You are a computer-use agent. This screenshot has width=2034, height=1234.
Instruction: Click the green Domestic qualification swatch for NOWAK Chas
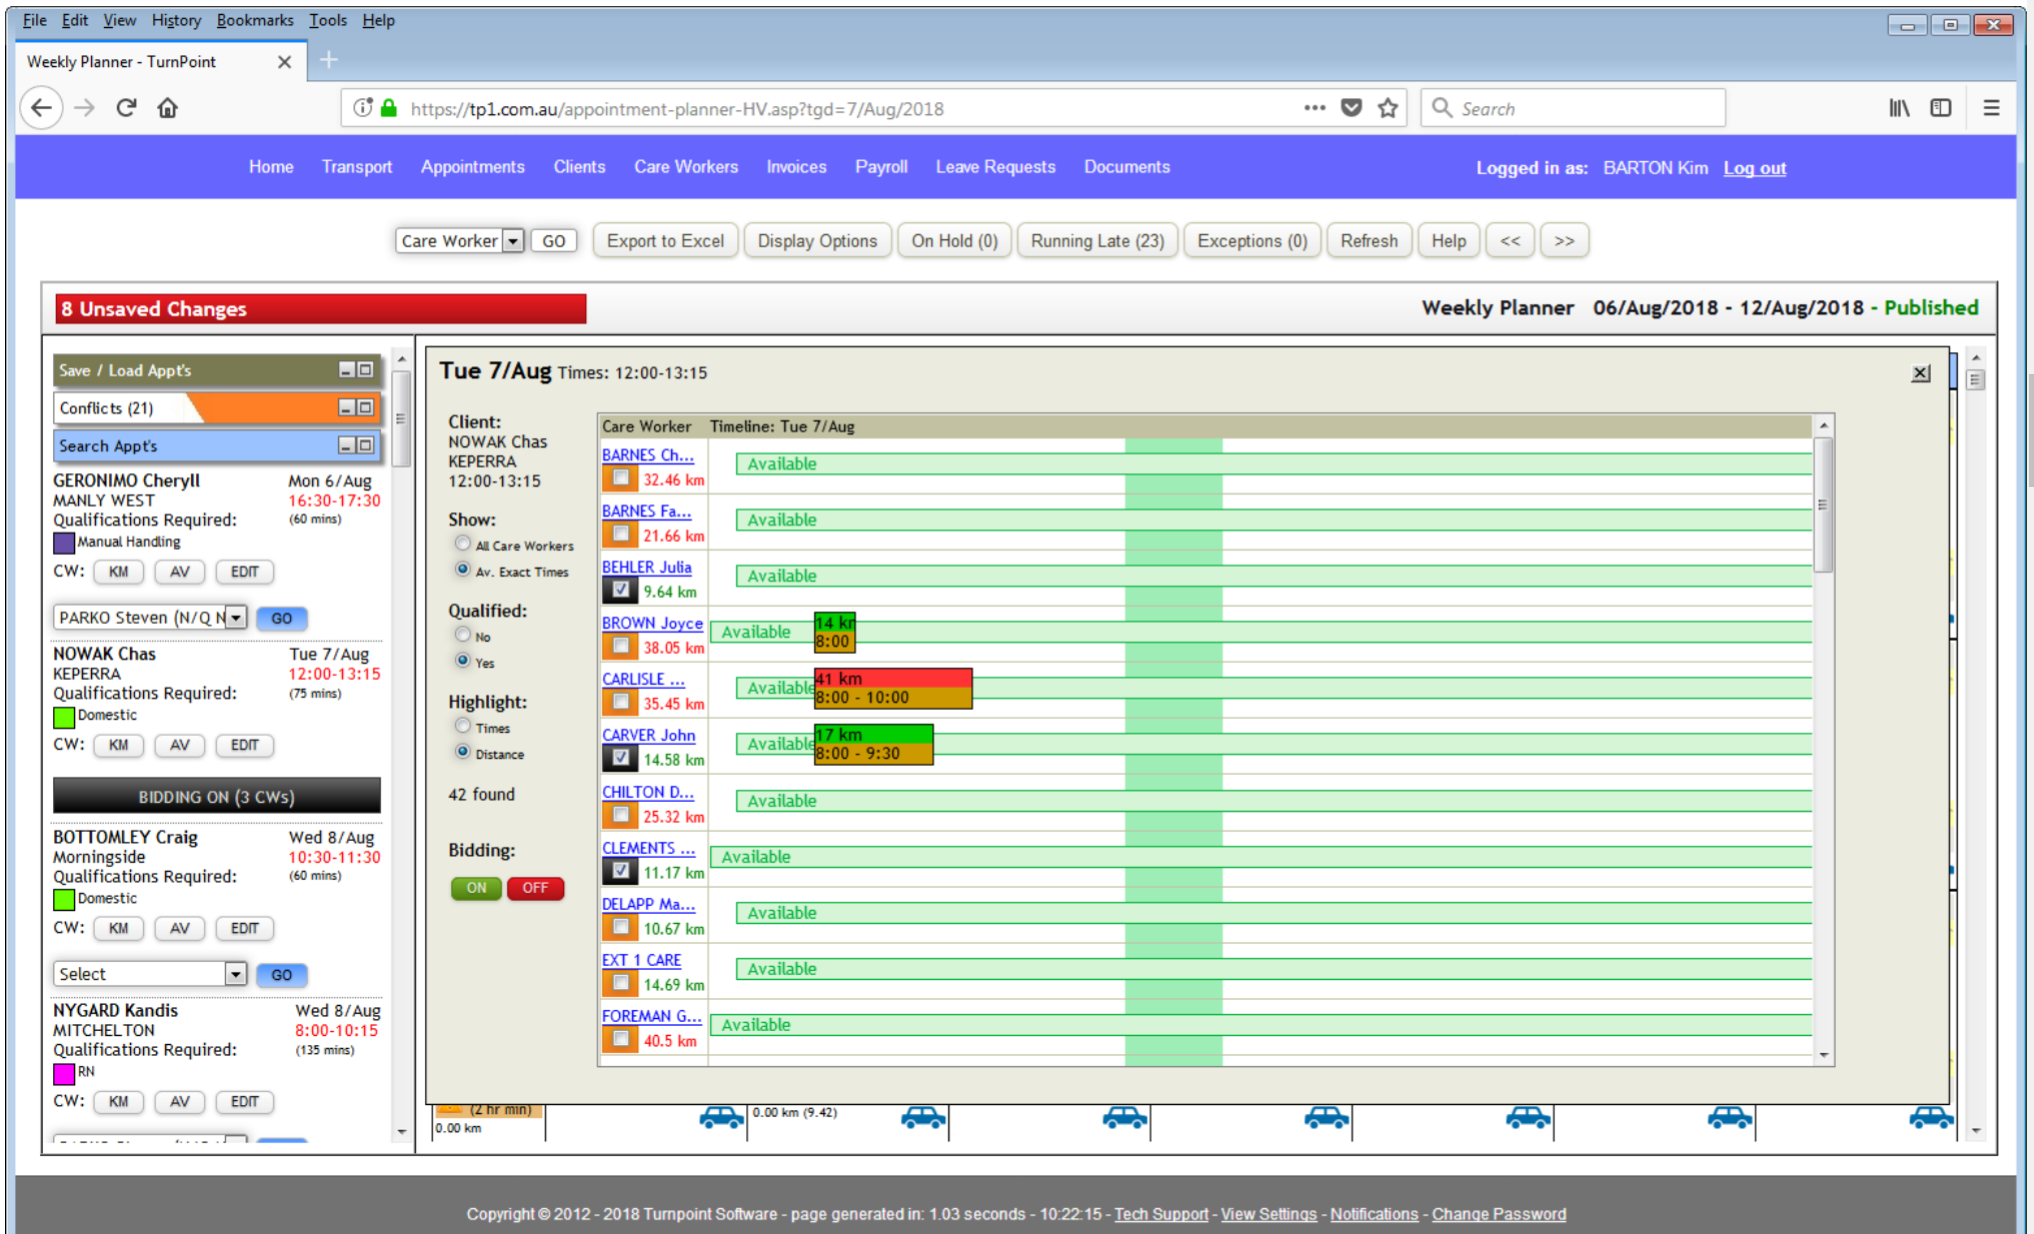[63, 715]
